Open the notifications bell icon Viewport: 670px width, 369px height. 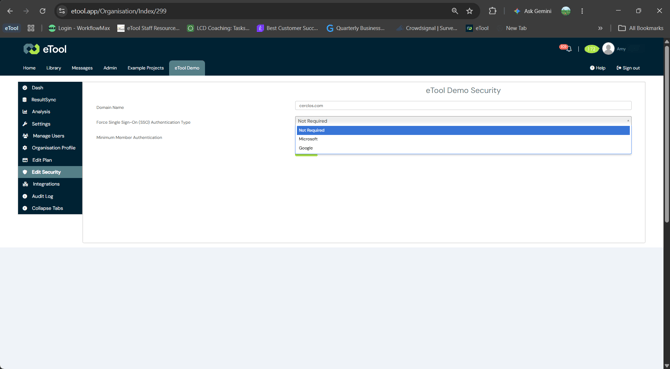pos(568,49)
